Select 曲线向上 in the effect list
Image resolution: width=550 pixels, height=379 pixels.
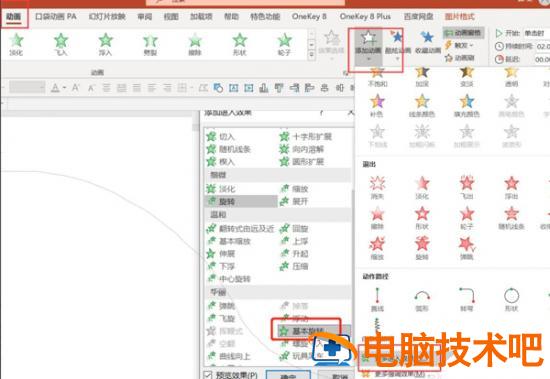229,356
